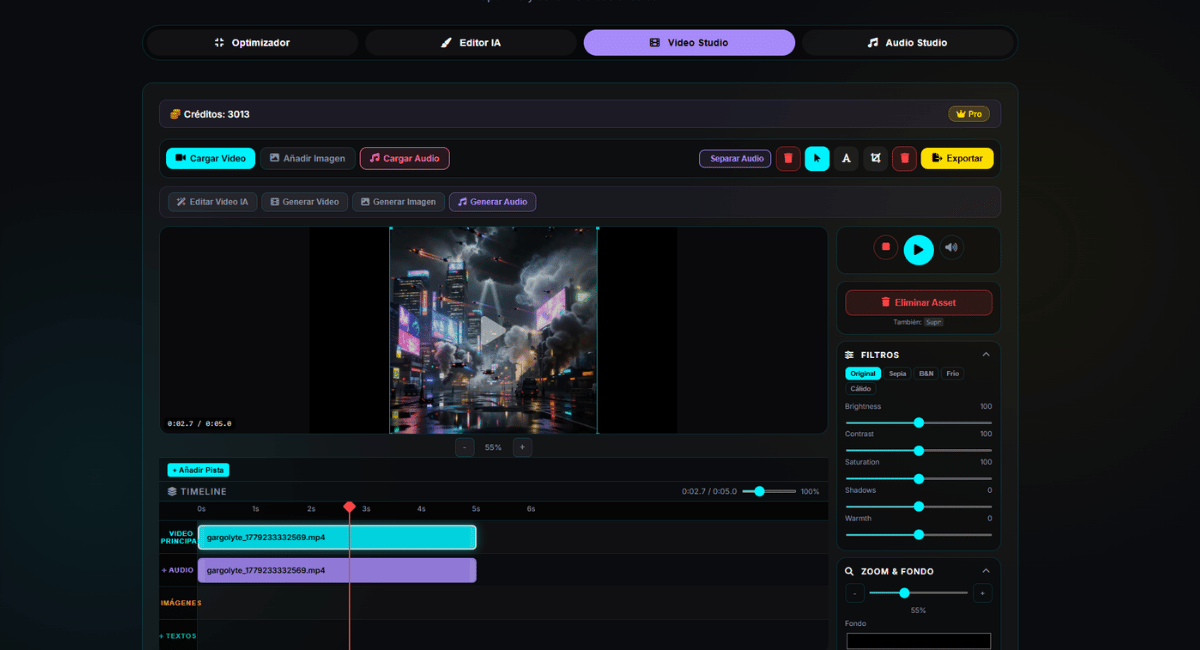Adjust the Brightness slider
1200x650 pixels.
point(918,423)
